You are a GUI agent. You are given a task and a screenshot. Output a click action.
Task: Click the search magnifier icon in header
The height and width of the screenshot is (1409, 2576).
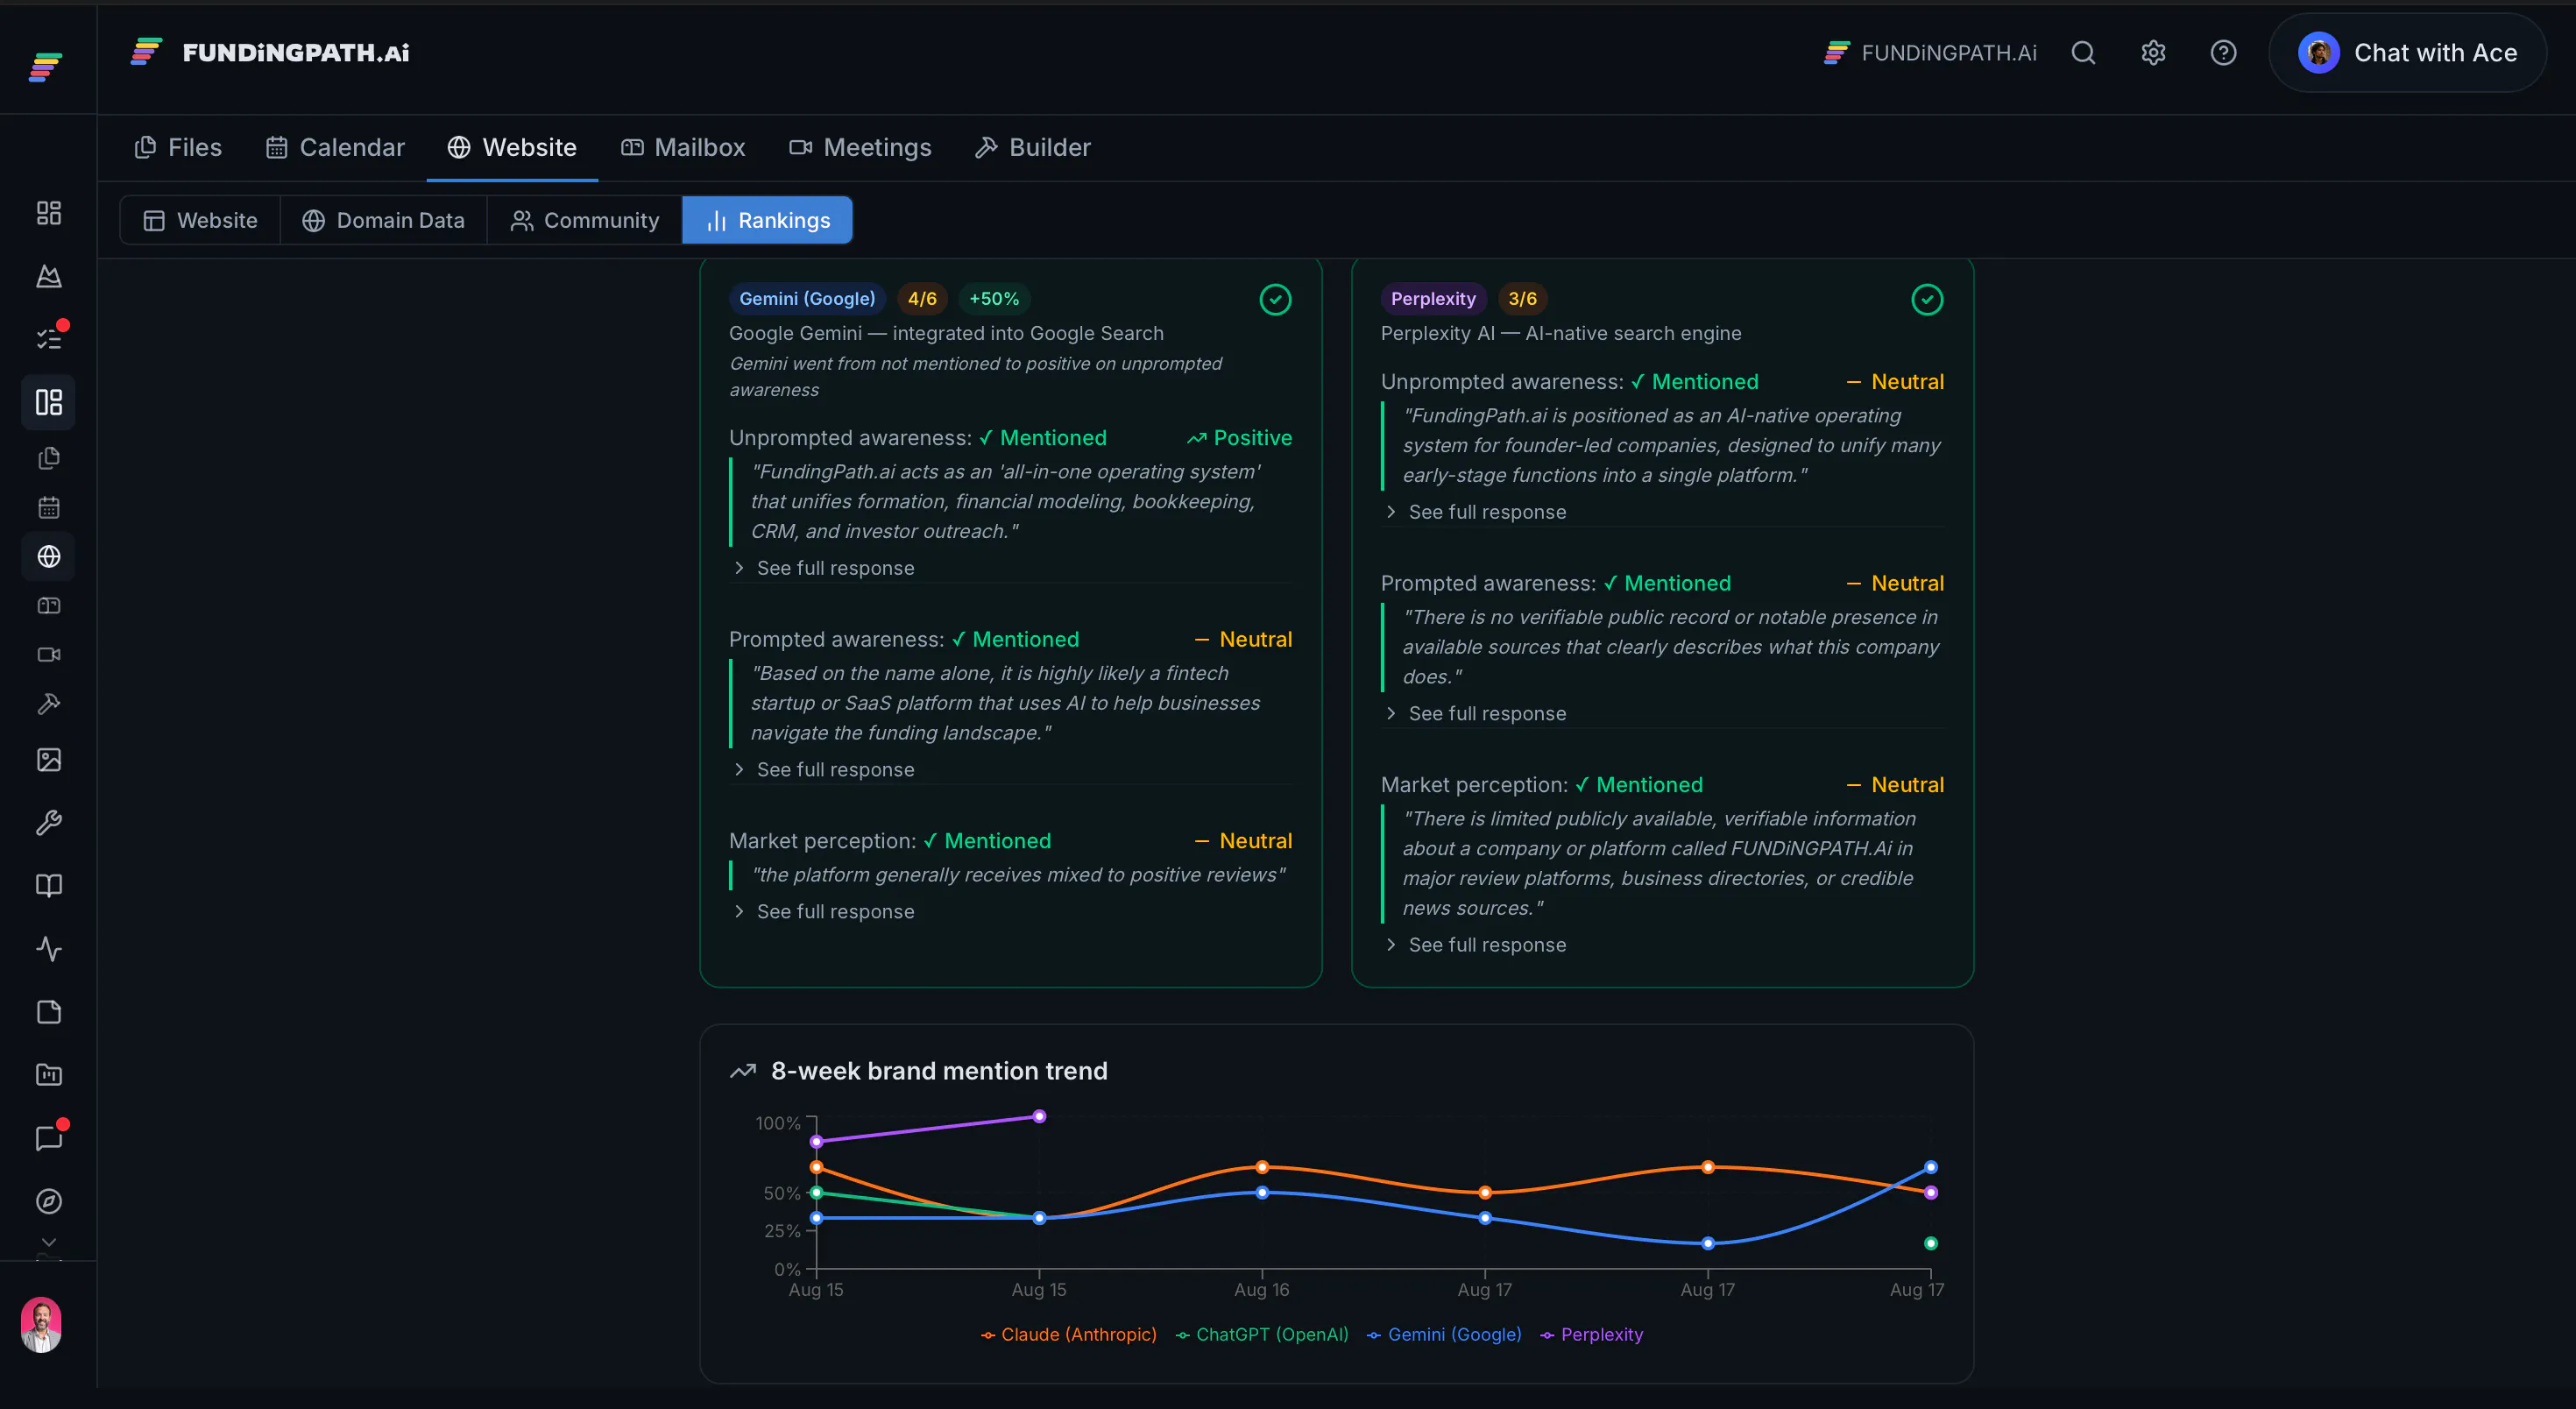point(2083,53)
